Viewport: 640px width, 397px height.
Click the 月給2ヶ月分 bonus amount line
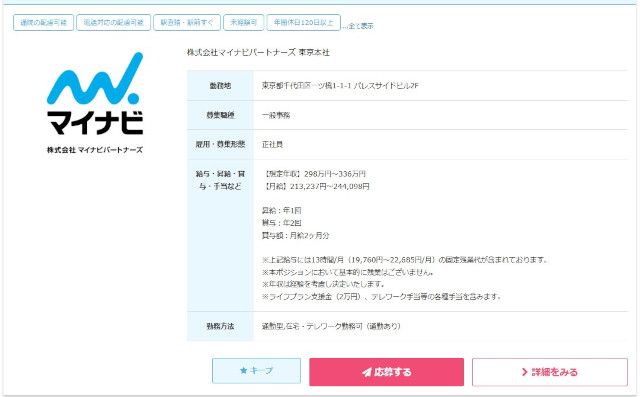tap(296, 235)
